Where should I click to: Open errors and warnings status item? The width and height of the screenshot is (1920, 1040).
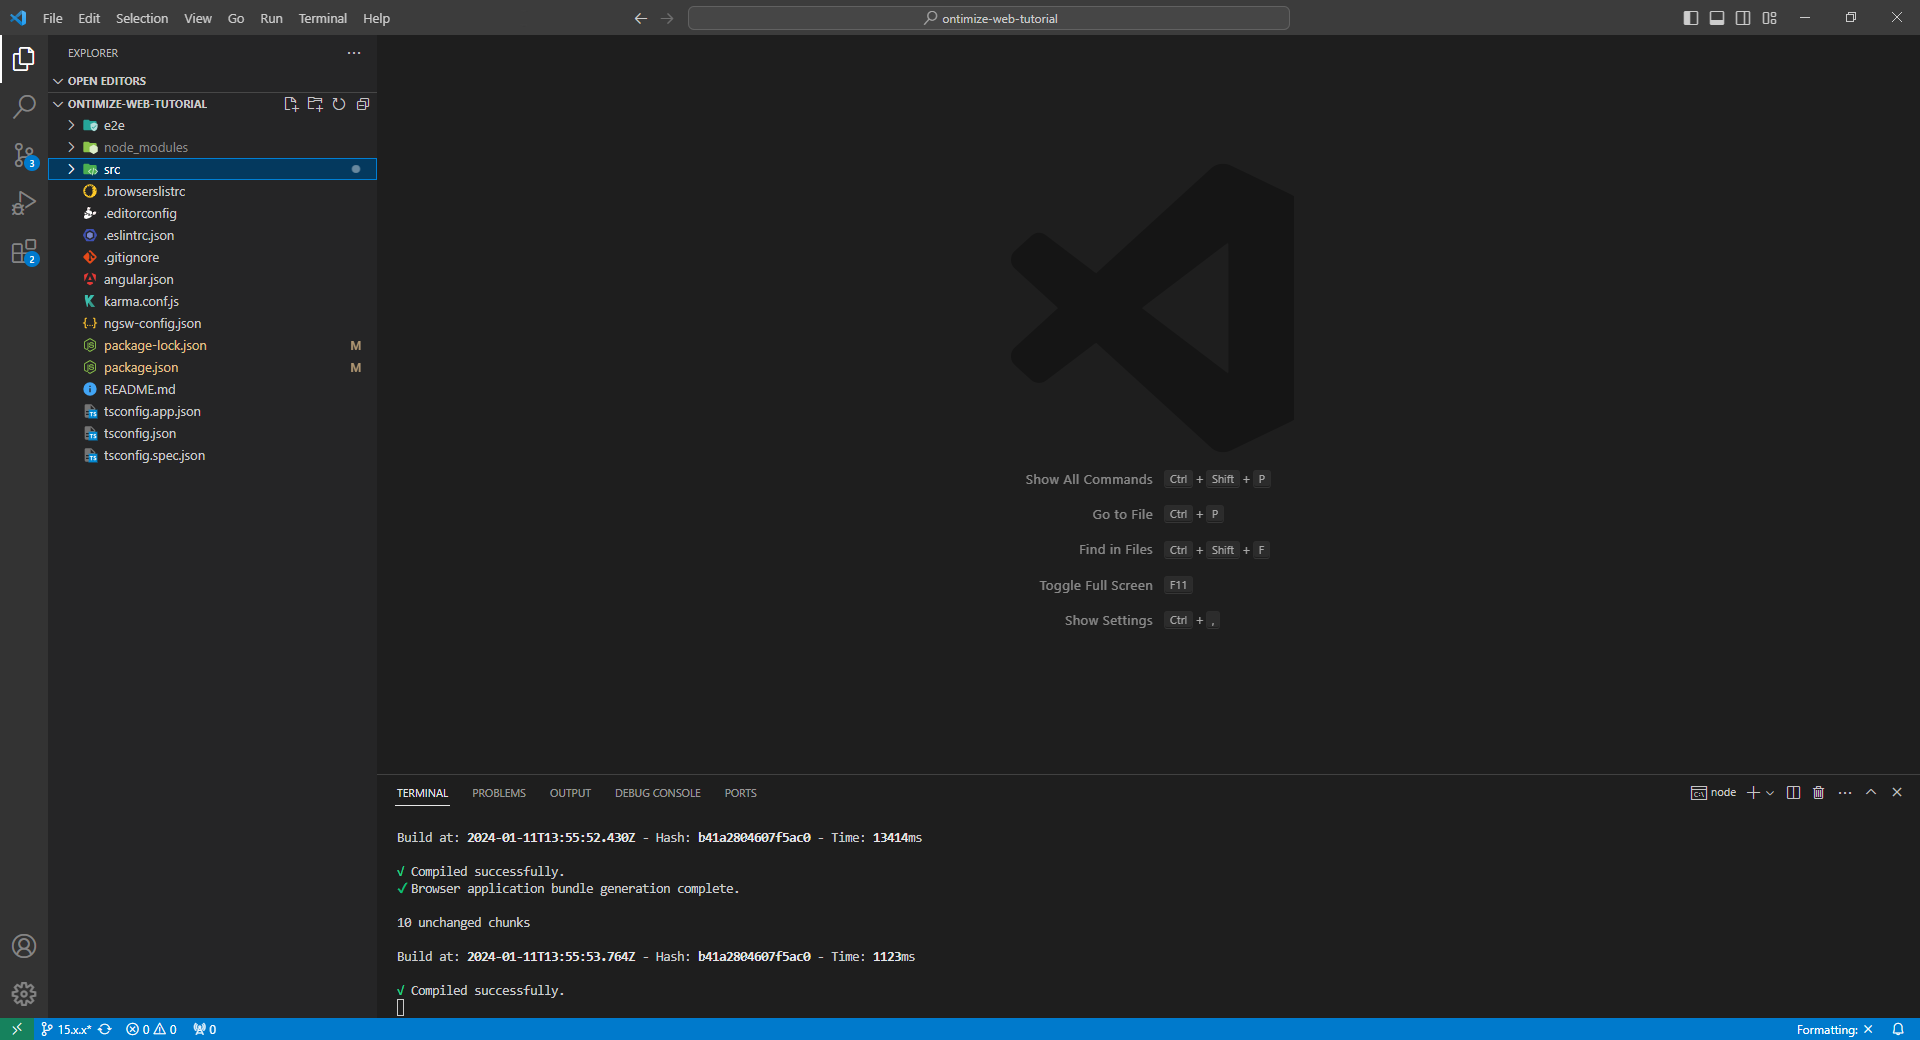[x=151, y=1029]
